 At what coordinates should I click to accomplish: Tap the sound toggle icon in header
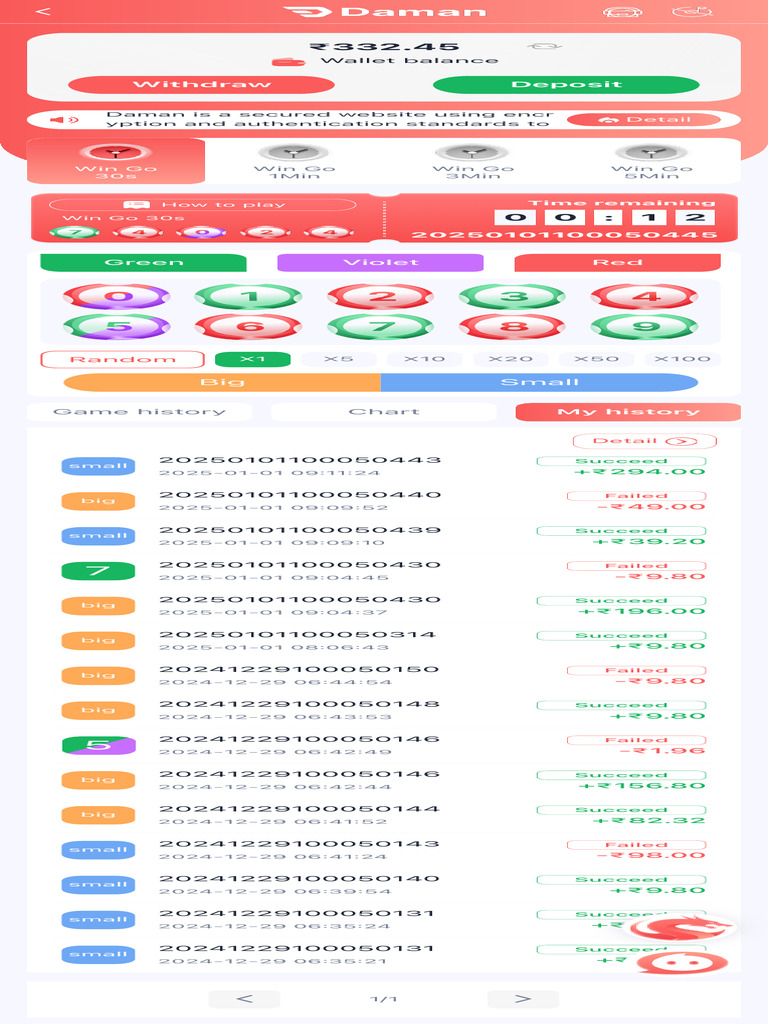pos(692,12)
